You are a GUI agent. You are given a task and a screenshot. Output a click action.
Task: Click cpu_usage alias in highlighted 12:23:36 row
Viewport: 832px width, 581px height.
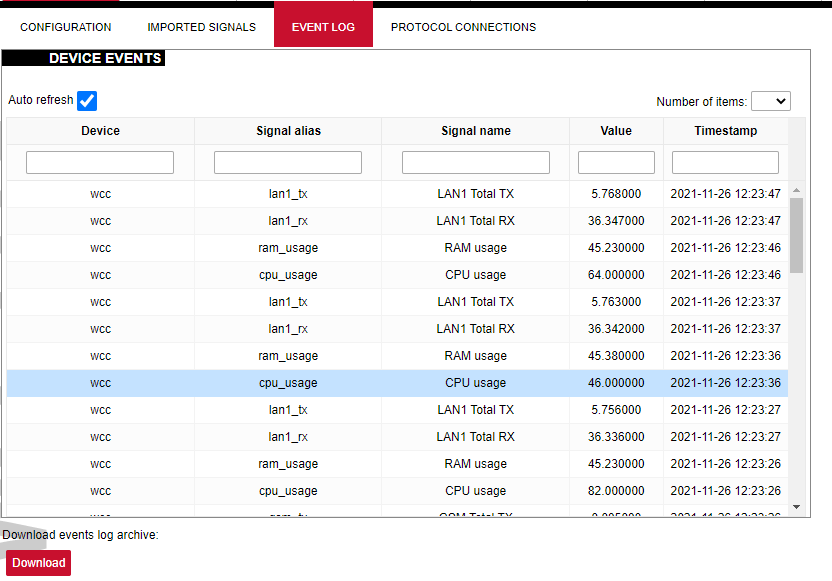pyautogui.click(x=288, y=383)
